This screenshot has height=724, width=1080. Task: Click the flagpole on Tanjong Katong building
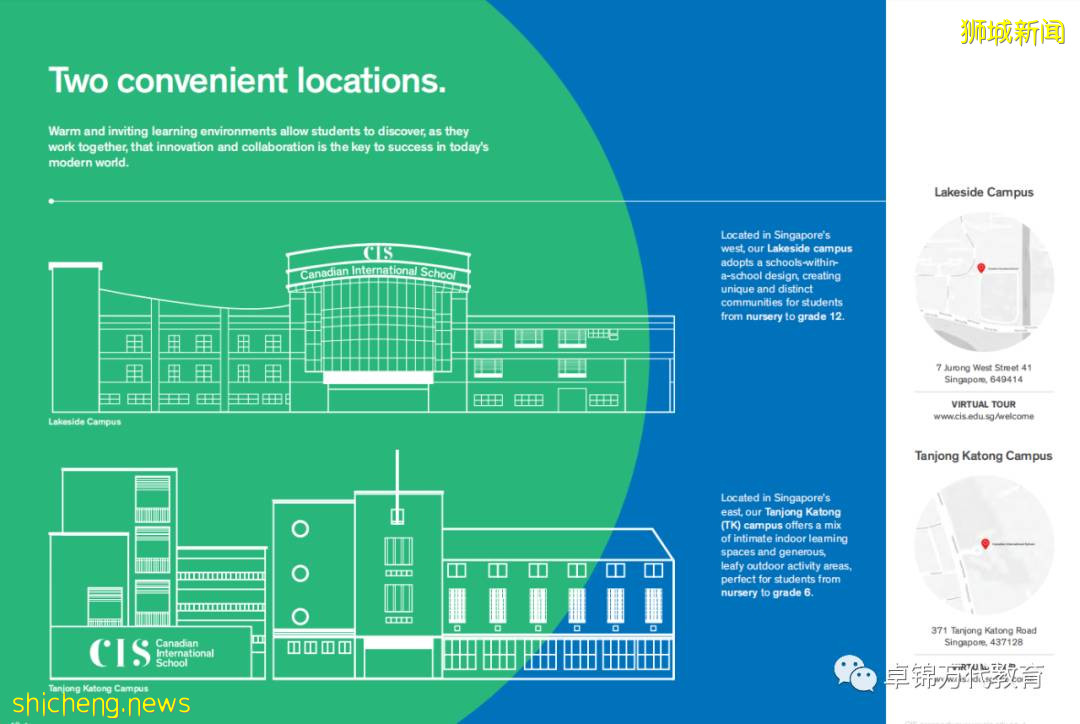[397, 480]
